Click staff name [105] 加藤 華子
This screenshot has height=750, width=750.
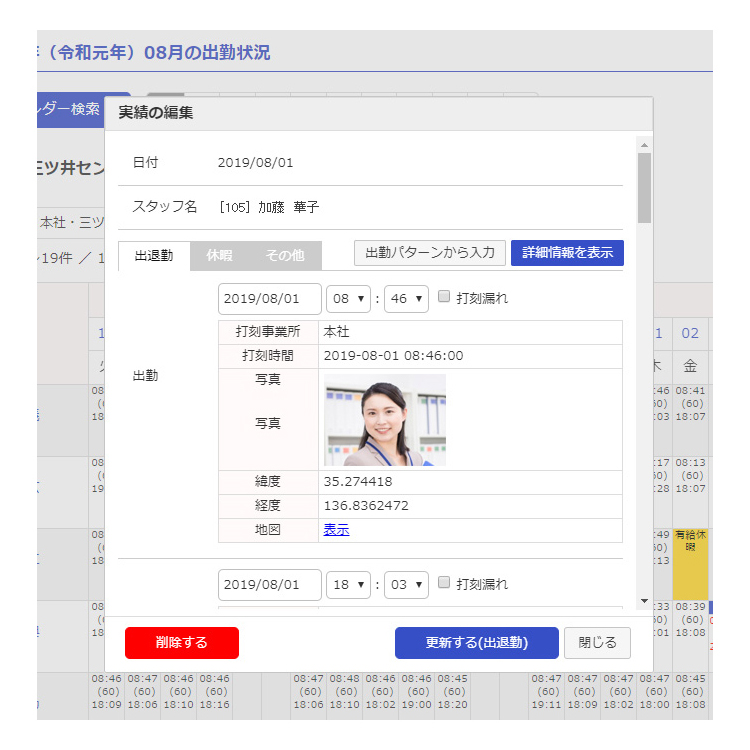pyautogui.click(x=269, y=207)
